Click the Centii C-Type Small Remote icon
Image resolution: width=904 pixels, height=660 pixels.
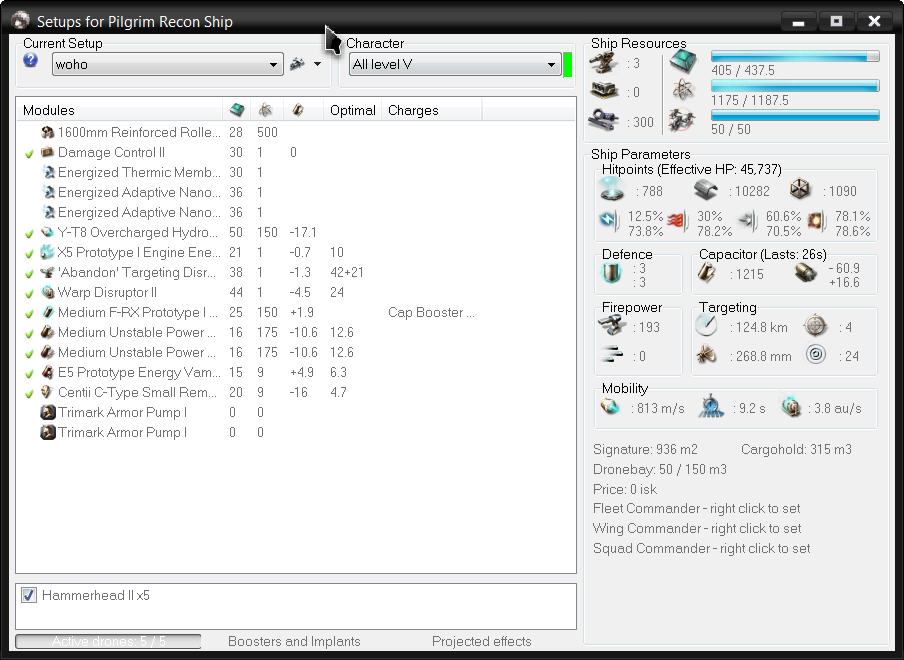[x=48, y=392]
